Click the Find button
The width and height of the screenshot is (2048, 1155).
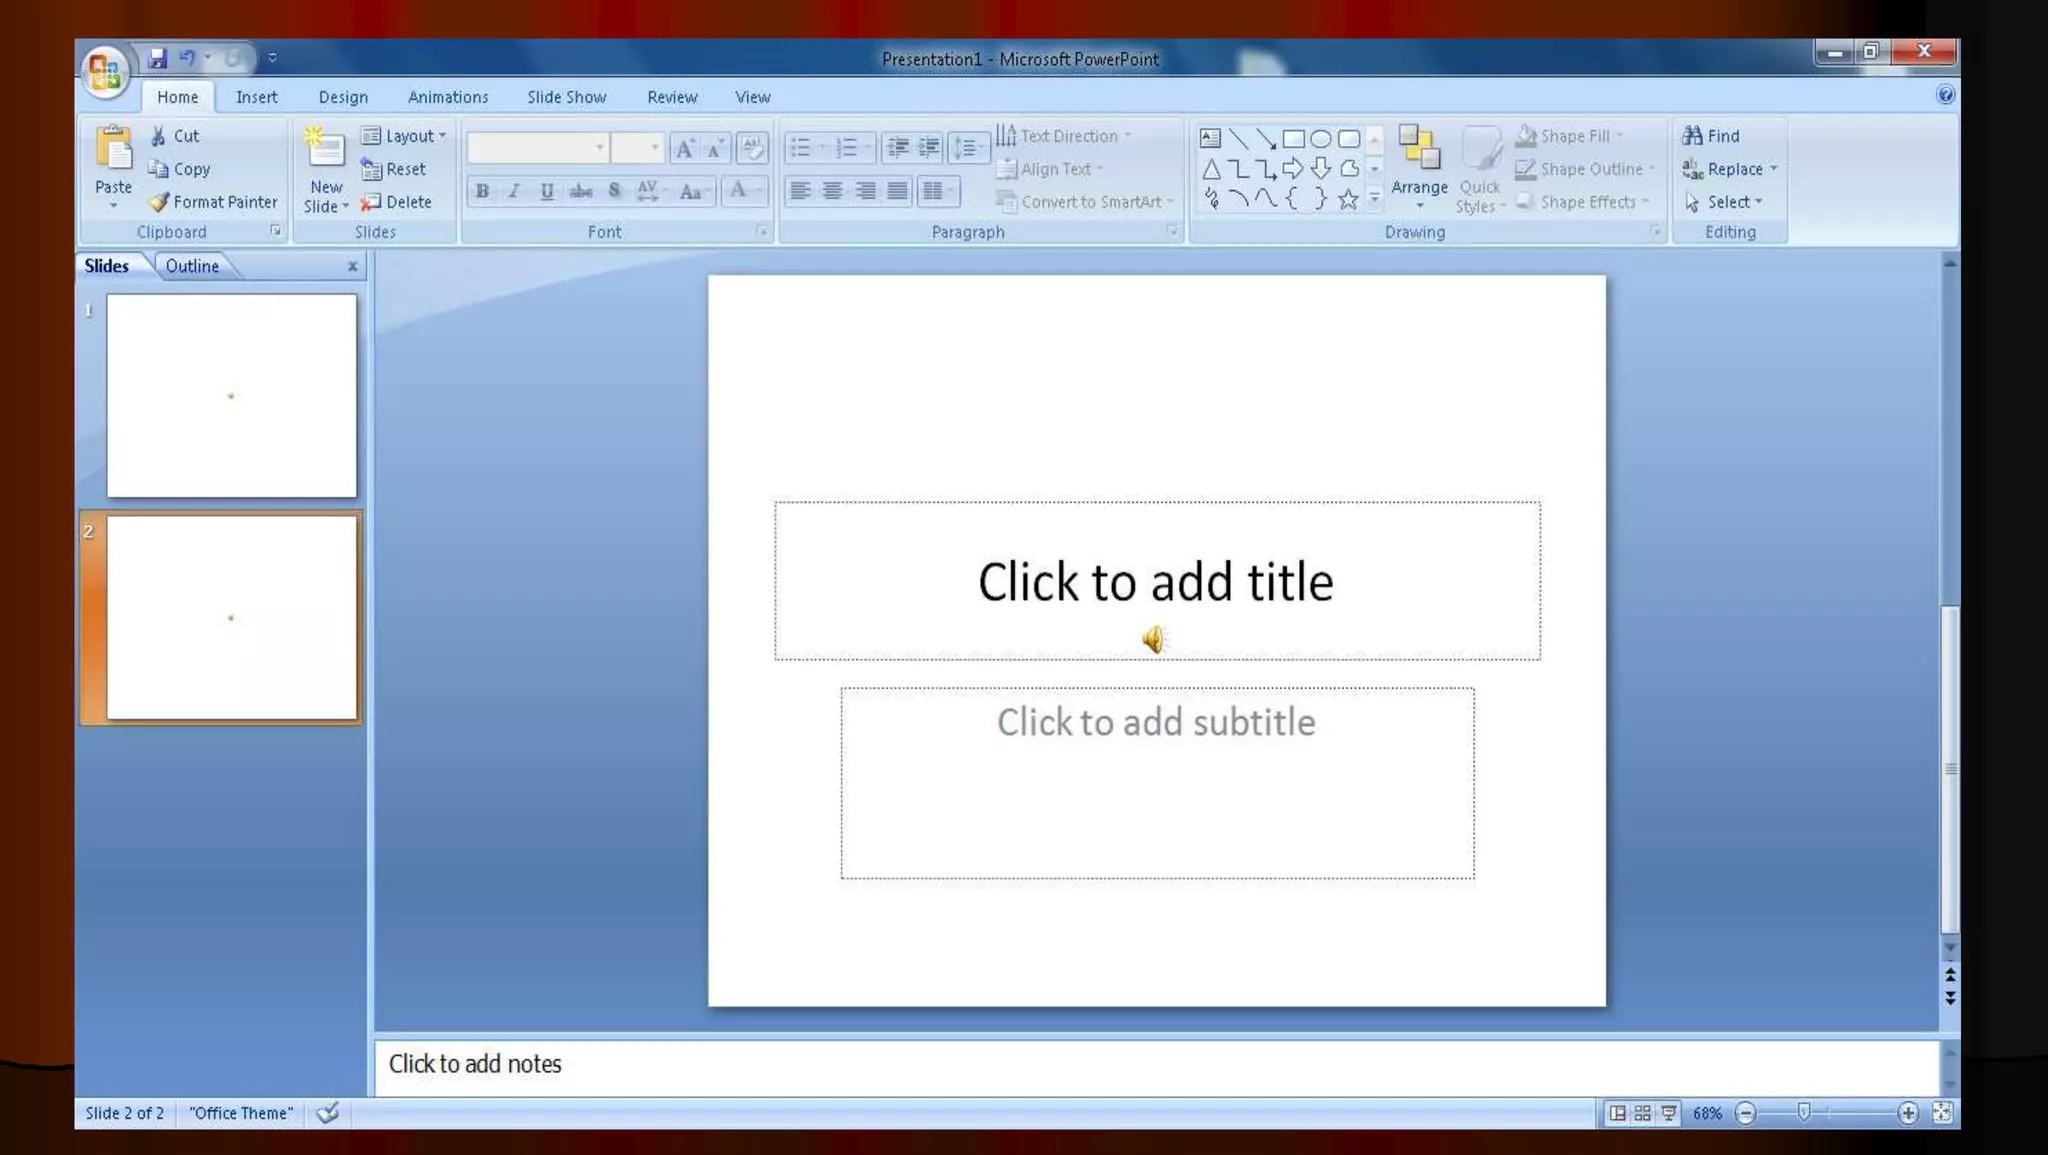point(1712,136)
